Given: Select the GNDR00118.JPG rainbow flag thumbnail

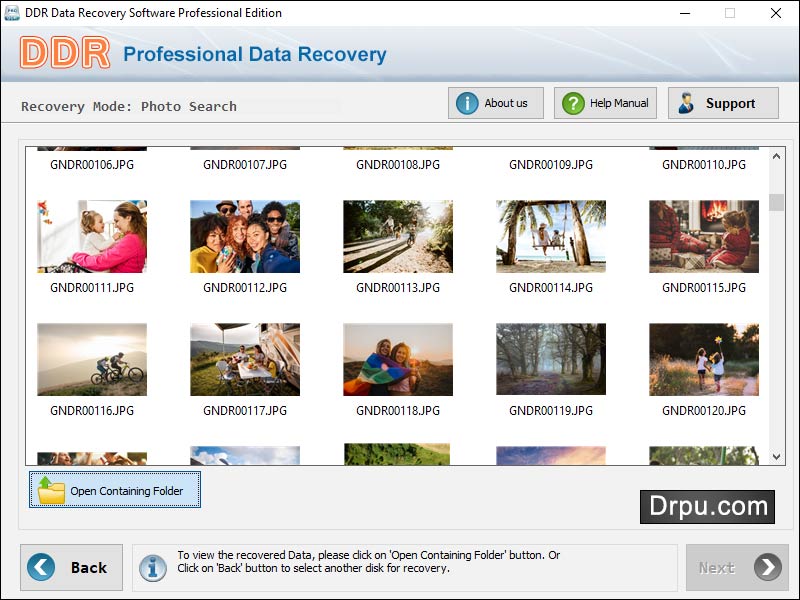Looking at the screenshot, I should pos(398,359).
